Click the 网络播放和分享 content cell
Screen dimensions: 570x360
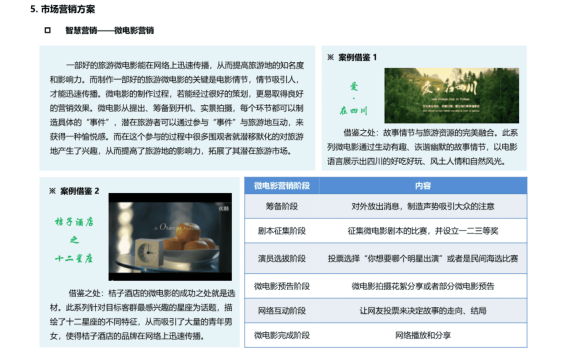point(423,335)
